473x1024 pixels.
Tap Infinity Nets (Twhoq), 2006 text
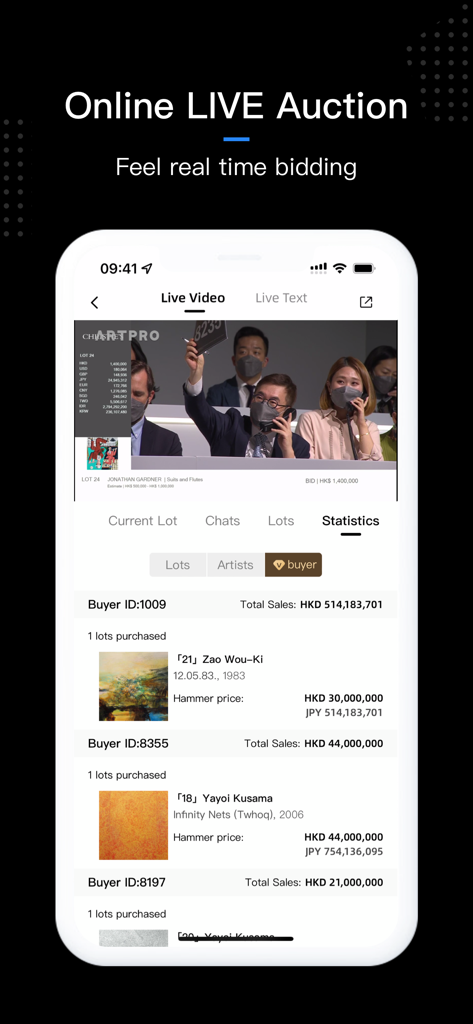click(x=238, y=814)
